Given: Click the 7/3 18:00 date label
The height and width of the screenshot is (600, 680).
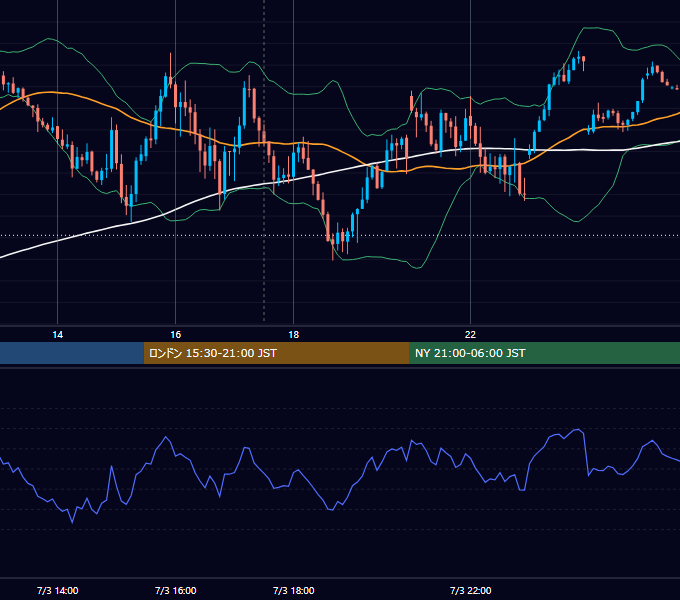Looking at the screenshot, I should pyautogui.click(x=294, y=590).
